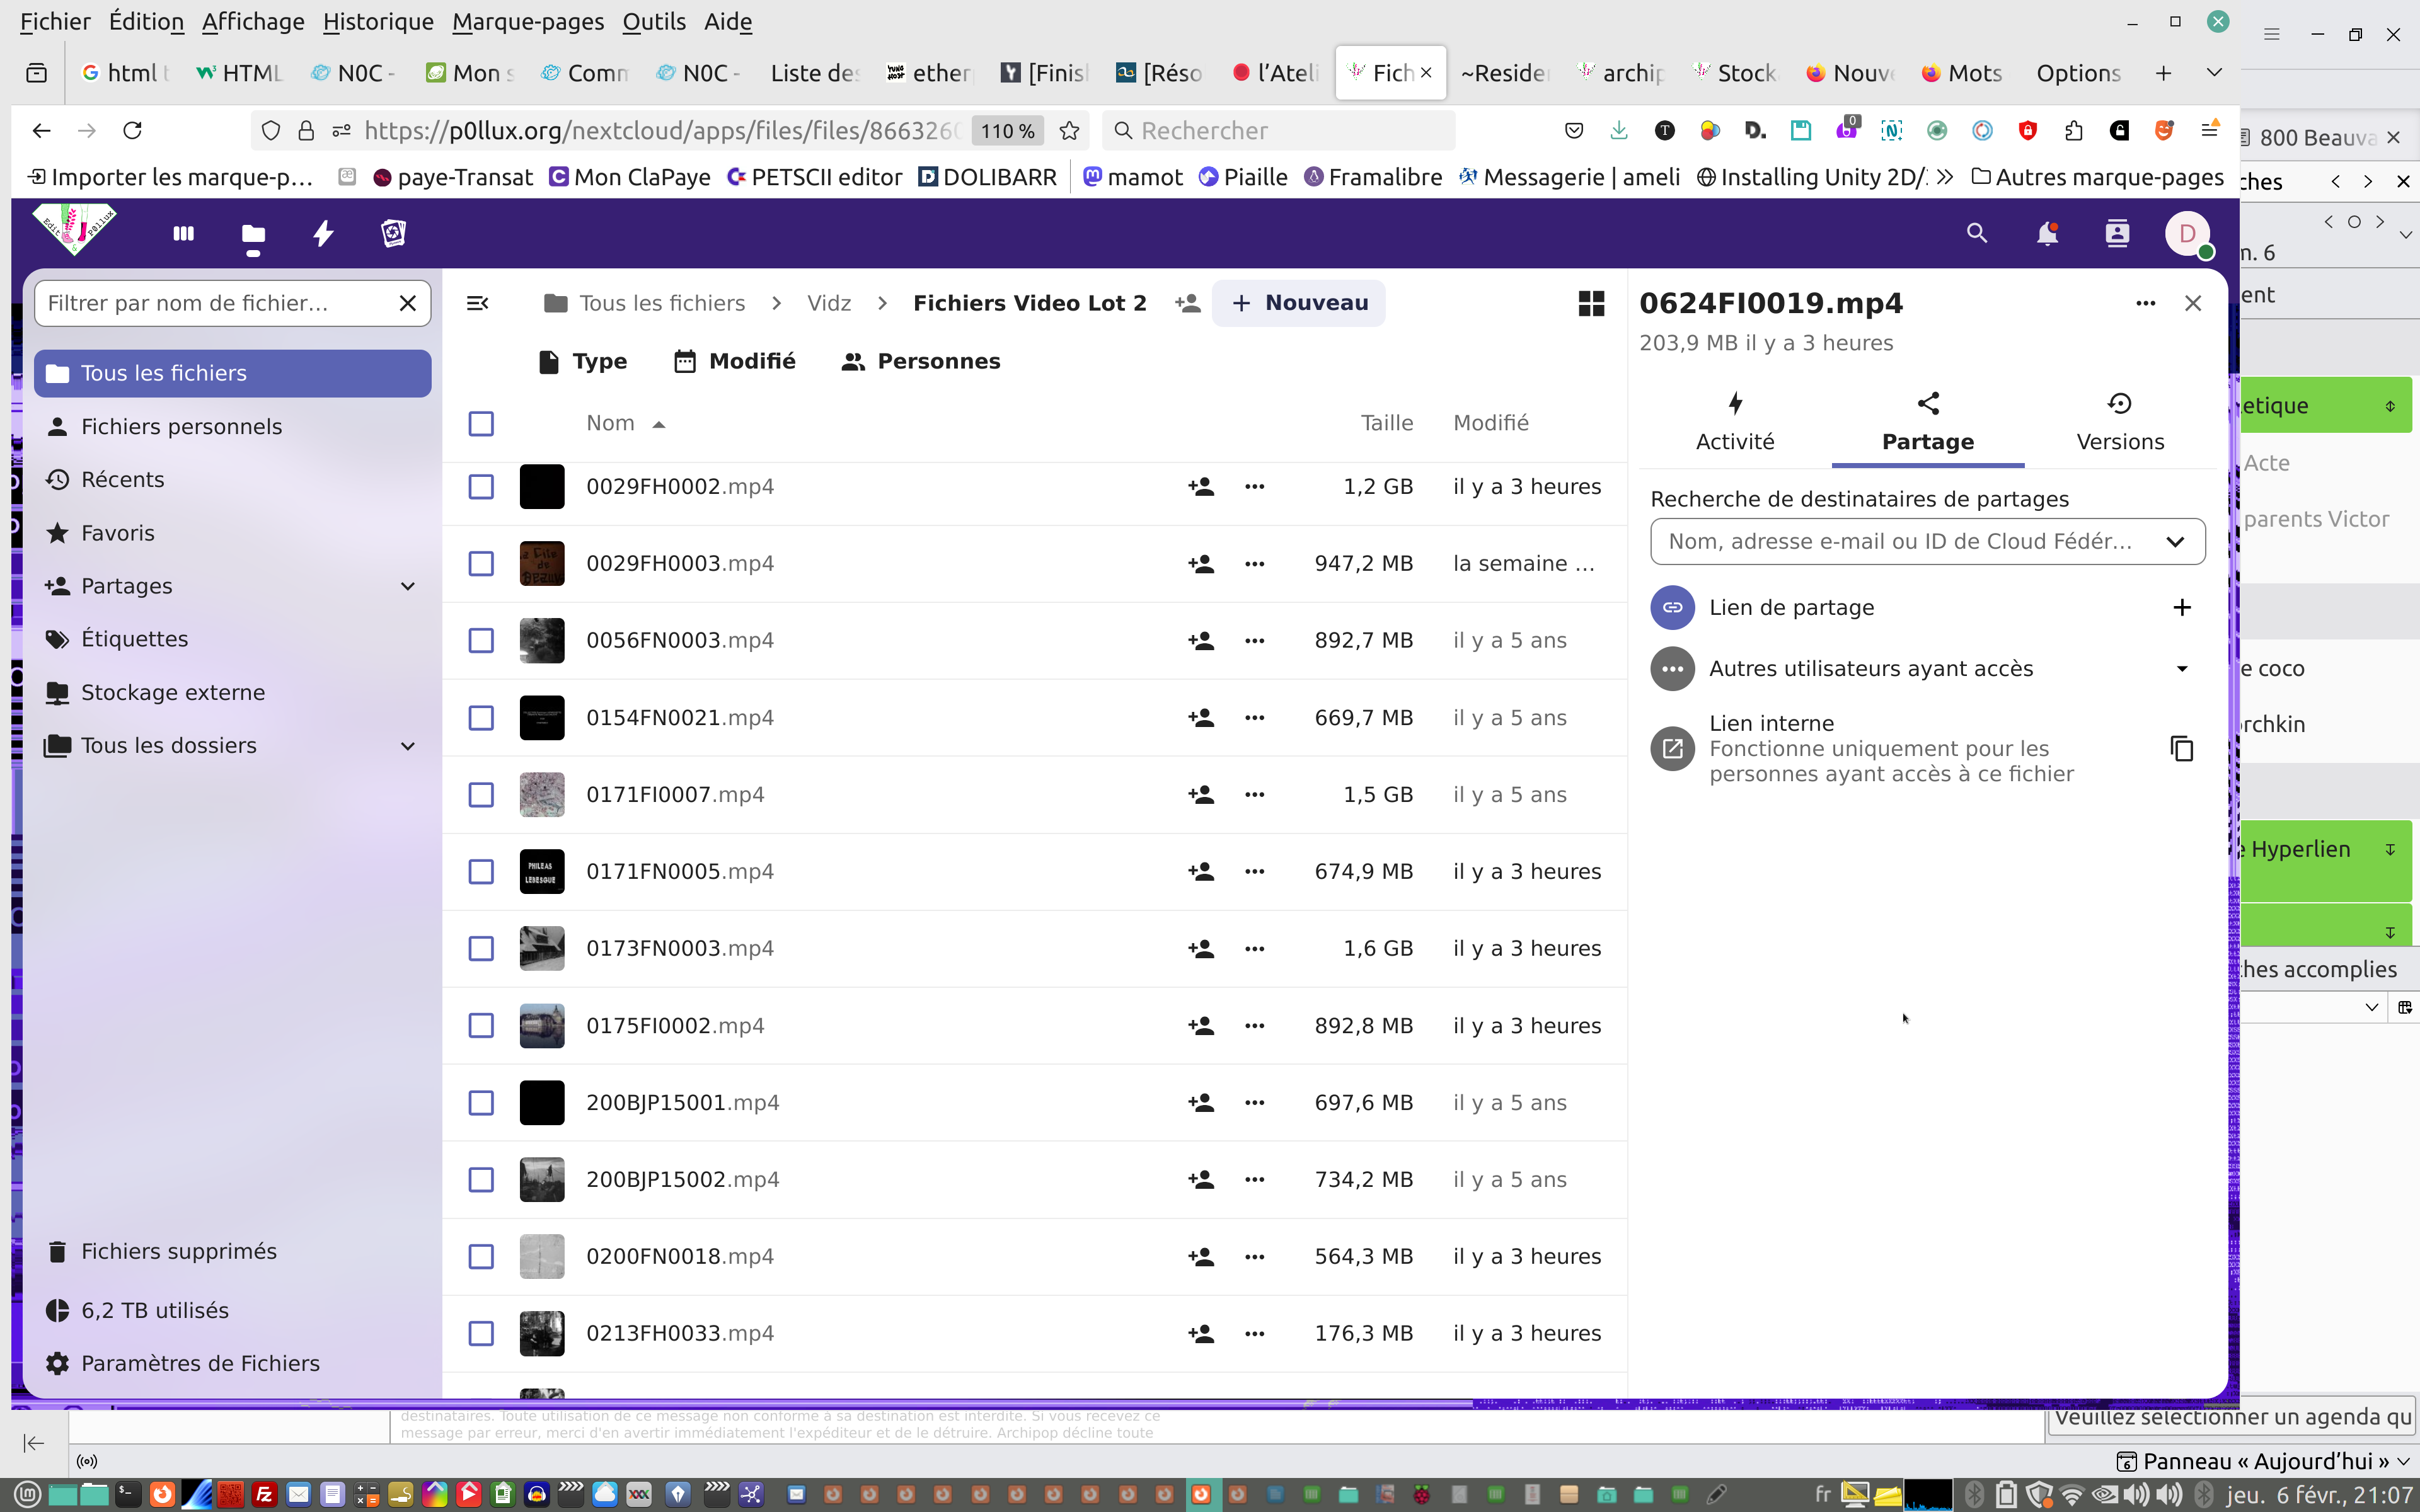Click the Nouveau button
This screenshot has width=2420, height=1512.
tap(1298, 303)
